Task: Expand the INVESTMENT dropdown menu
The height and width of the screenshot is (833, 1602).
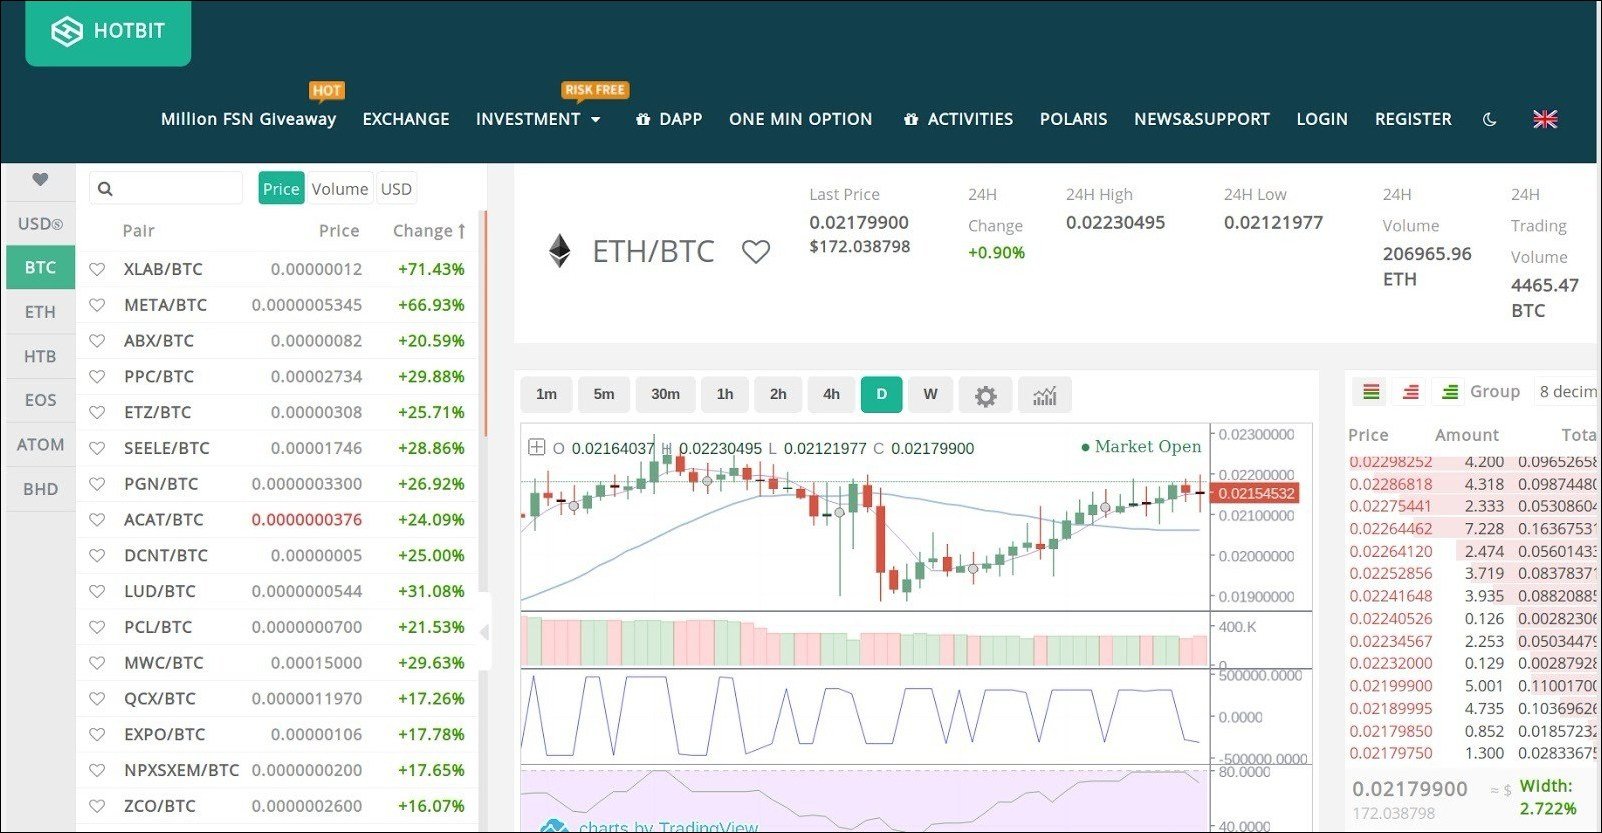Action: coord(538,119)
